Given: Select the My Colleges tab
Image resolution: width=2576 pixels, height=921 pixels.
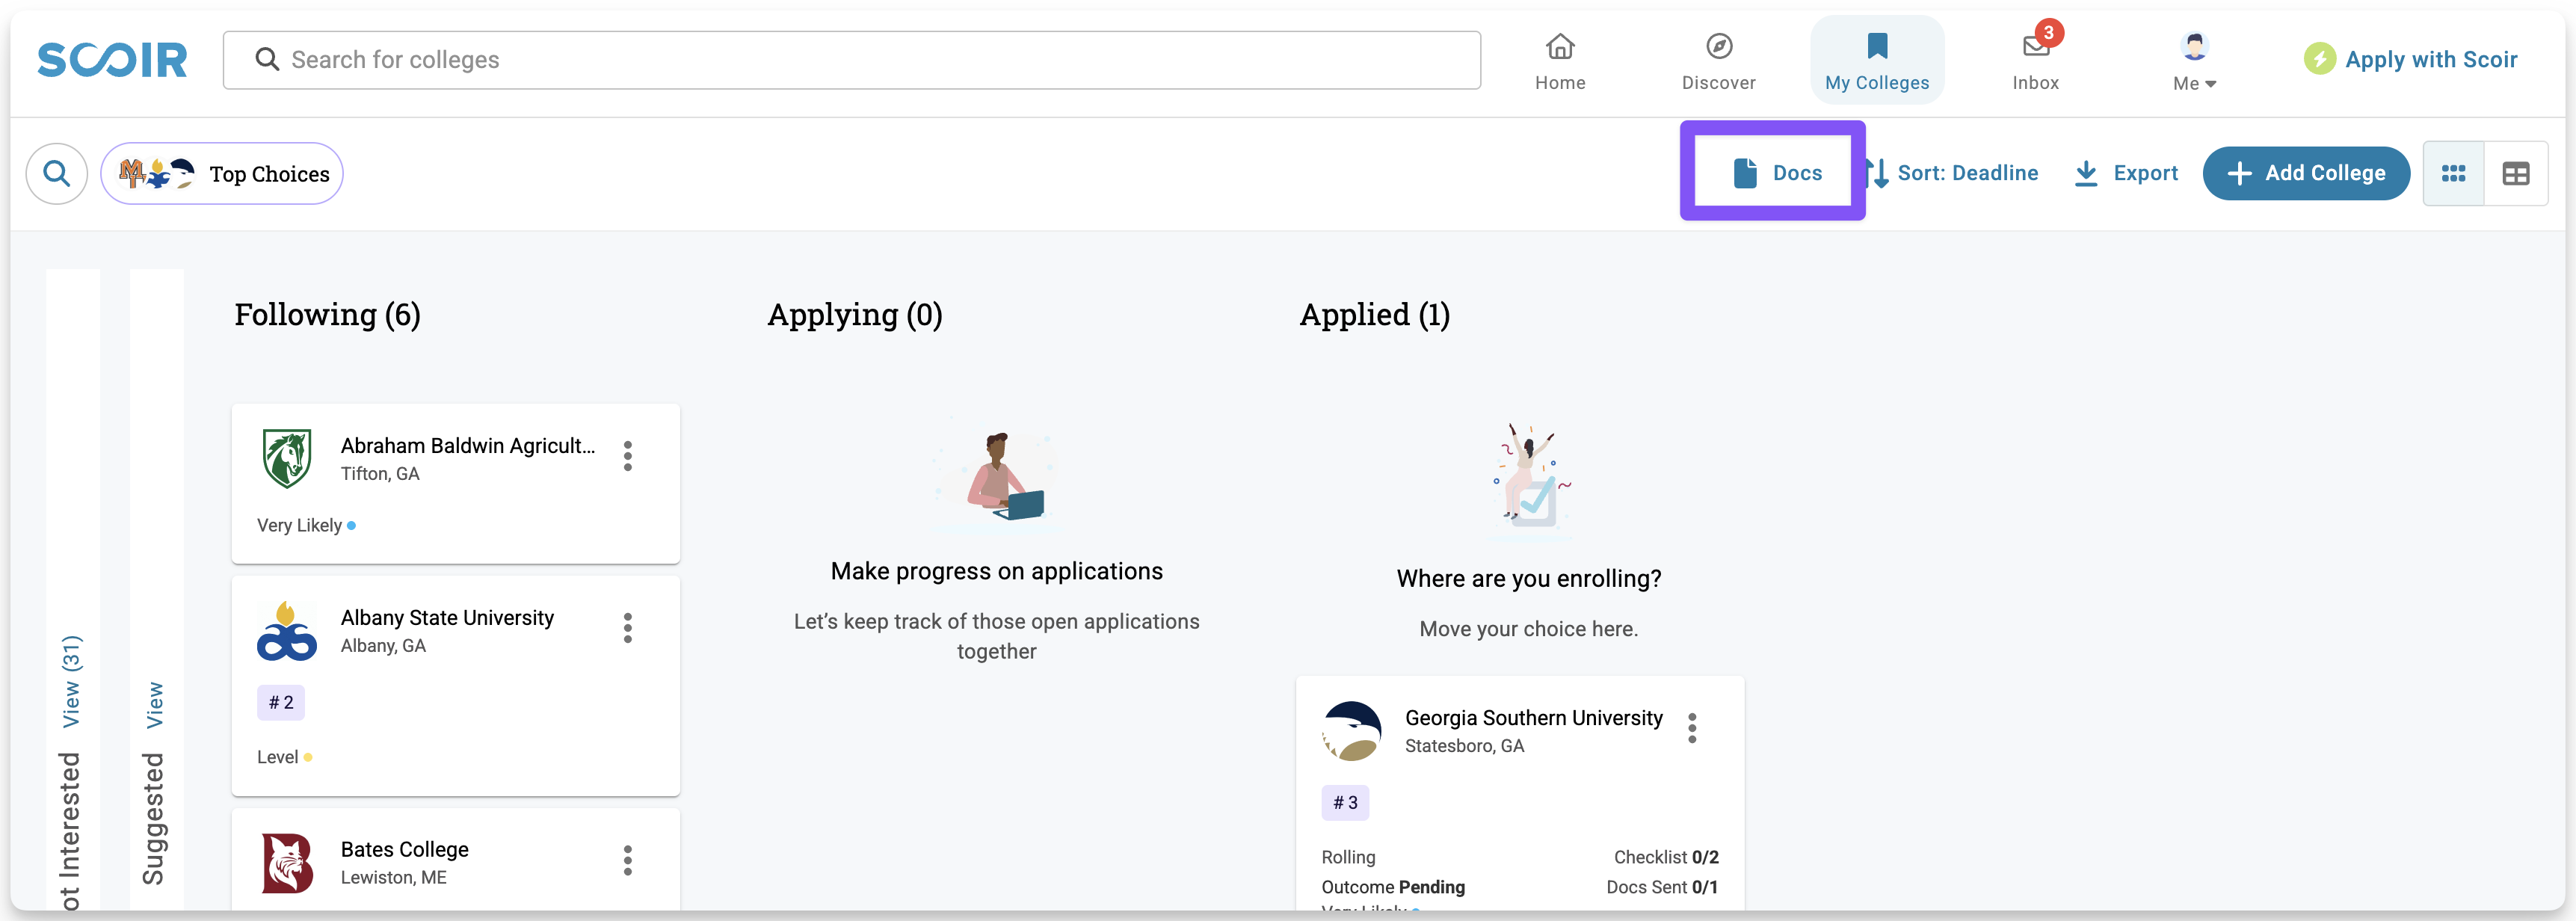Looking at the screenshot, I should [1877, 61].
